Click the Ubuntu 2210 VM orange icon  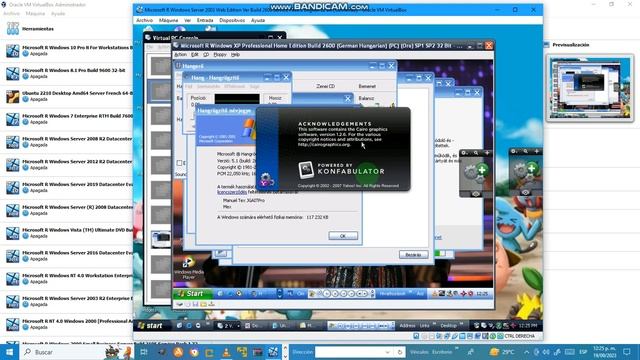coord(13,97)
